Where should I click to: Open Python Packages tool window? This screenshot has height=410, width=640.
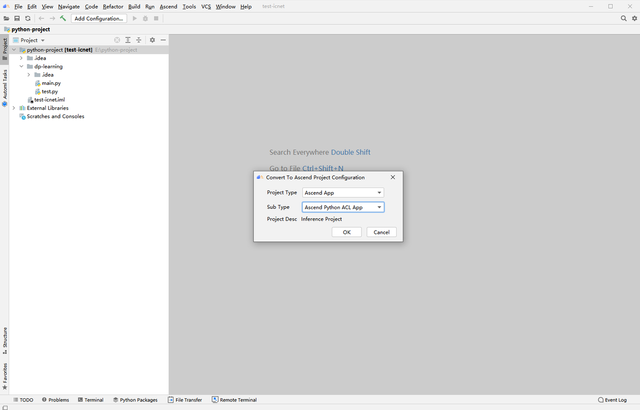tap(135, 400)
